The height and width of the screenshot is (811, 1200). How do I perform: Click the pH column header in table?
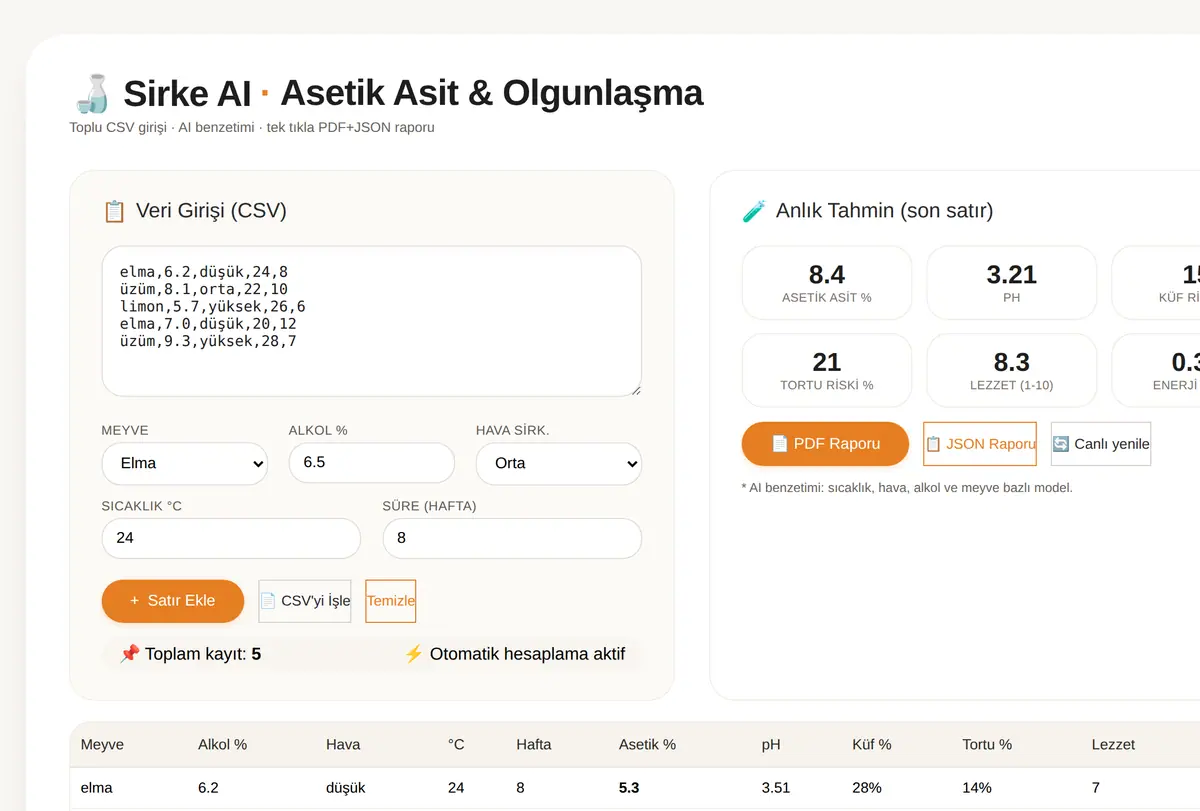tap(771, 745)
